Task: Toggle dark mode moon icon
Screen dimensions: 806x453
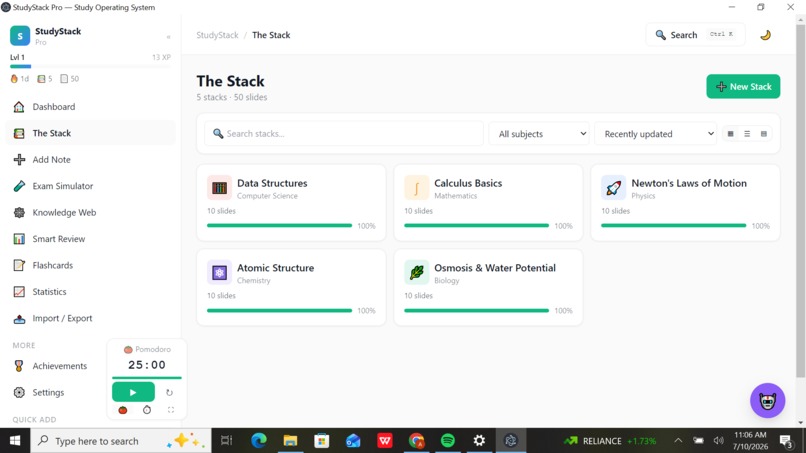Action: click(765, 35)
